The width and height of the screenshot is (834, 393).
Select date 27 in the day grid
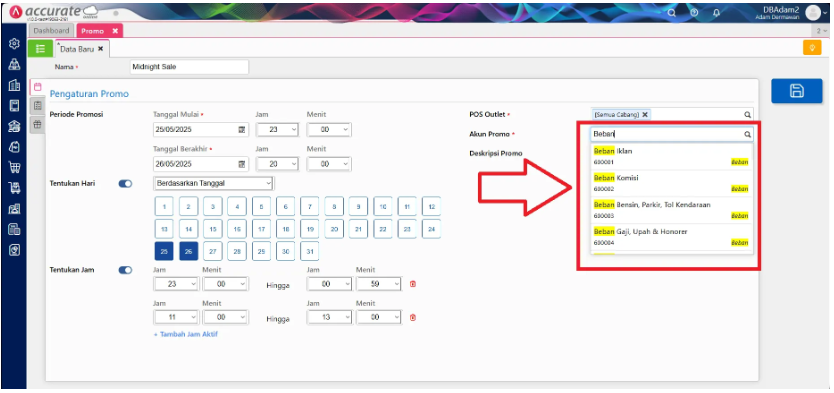[213, 251]
